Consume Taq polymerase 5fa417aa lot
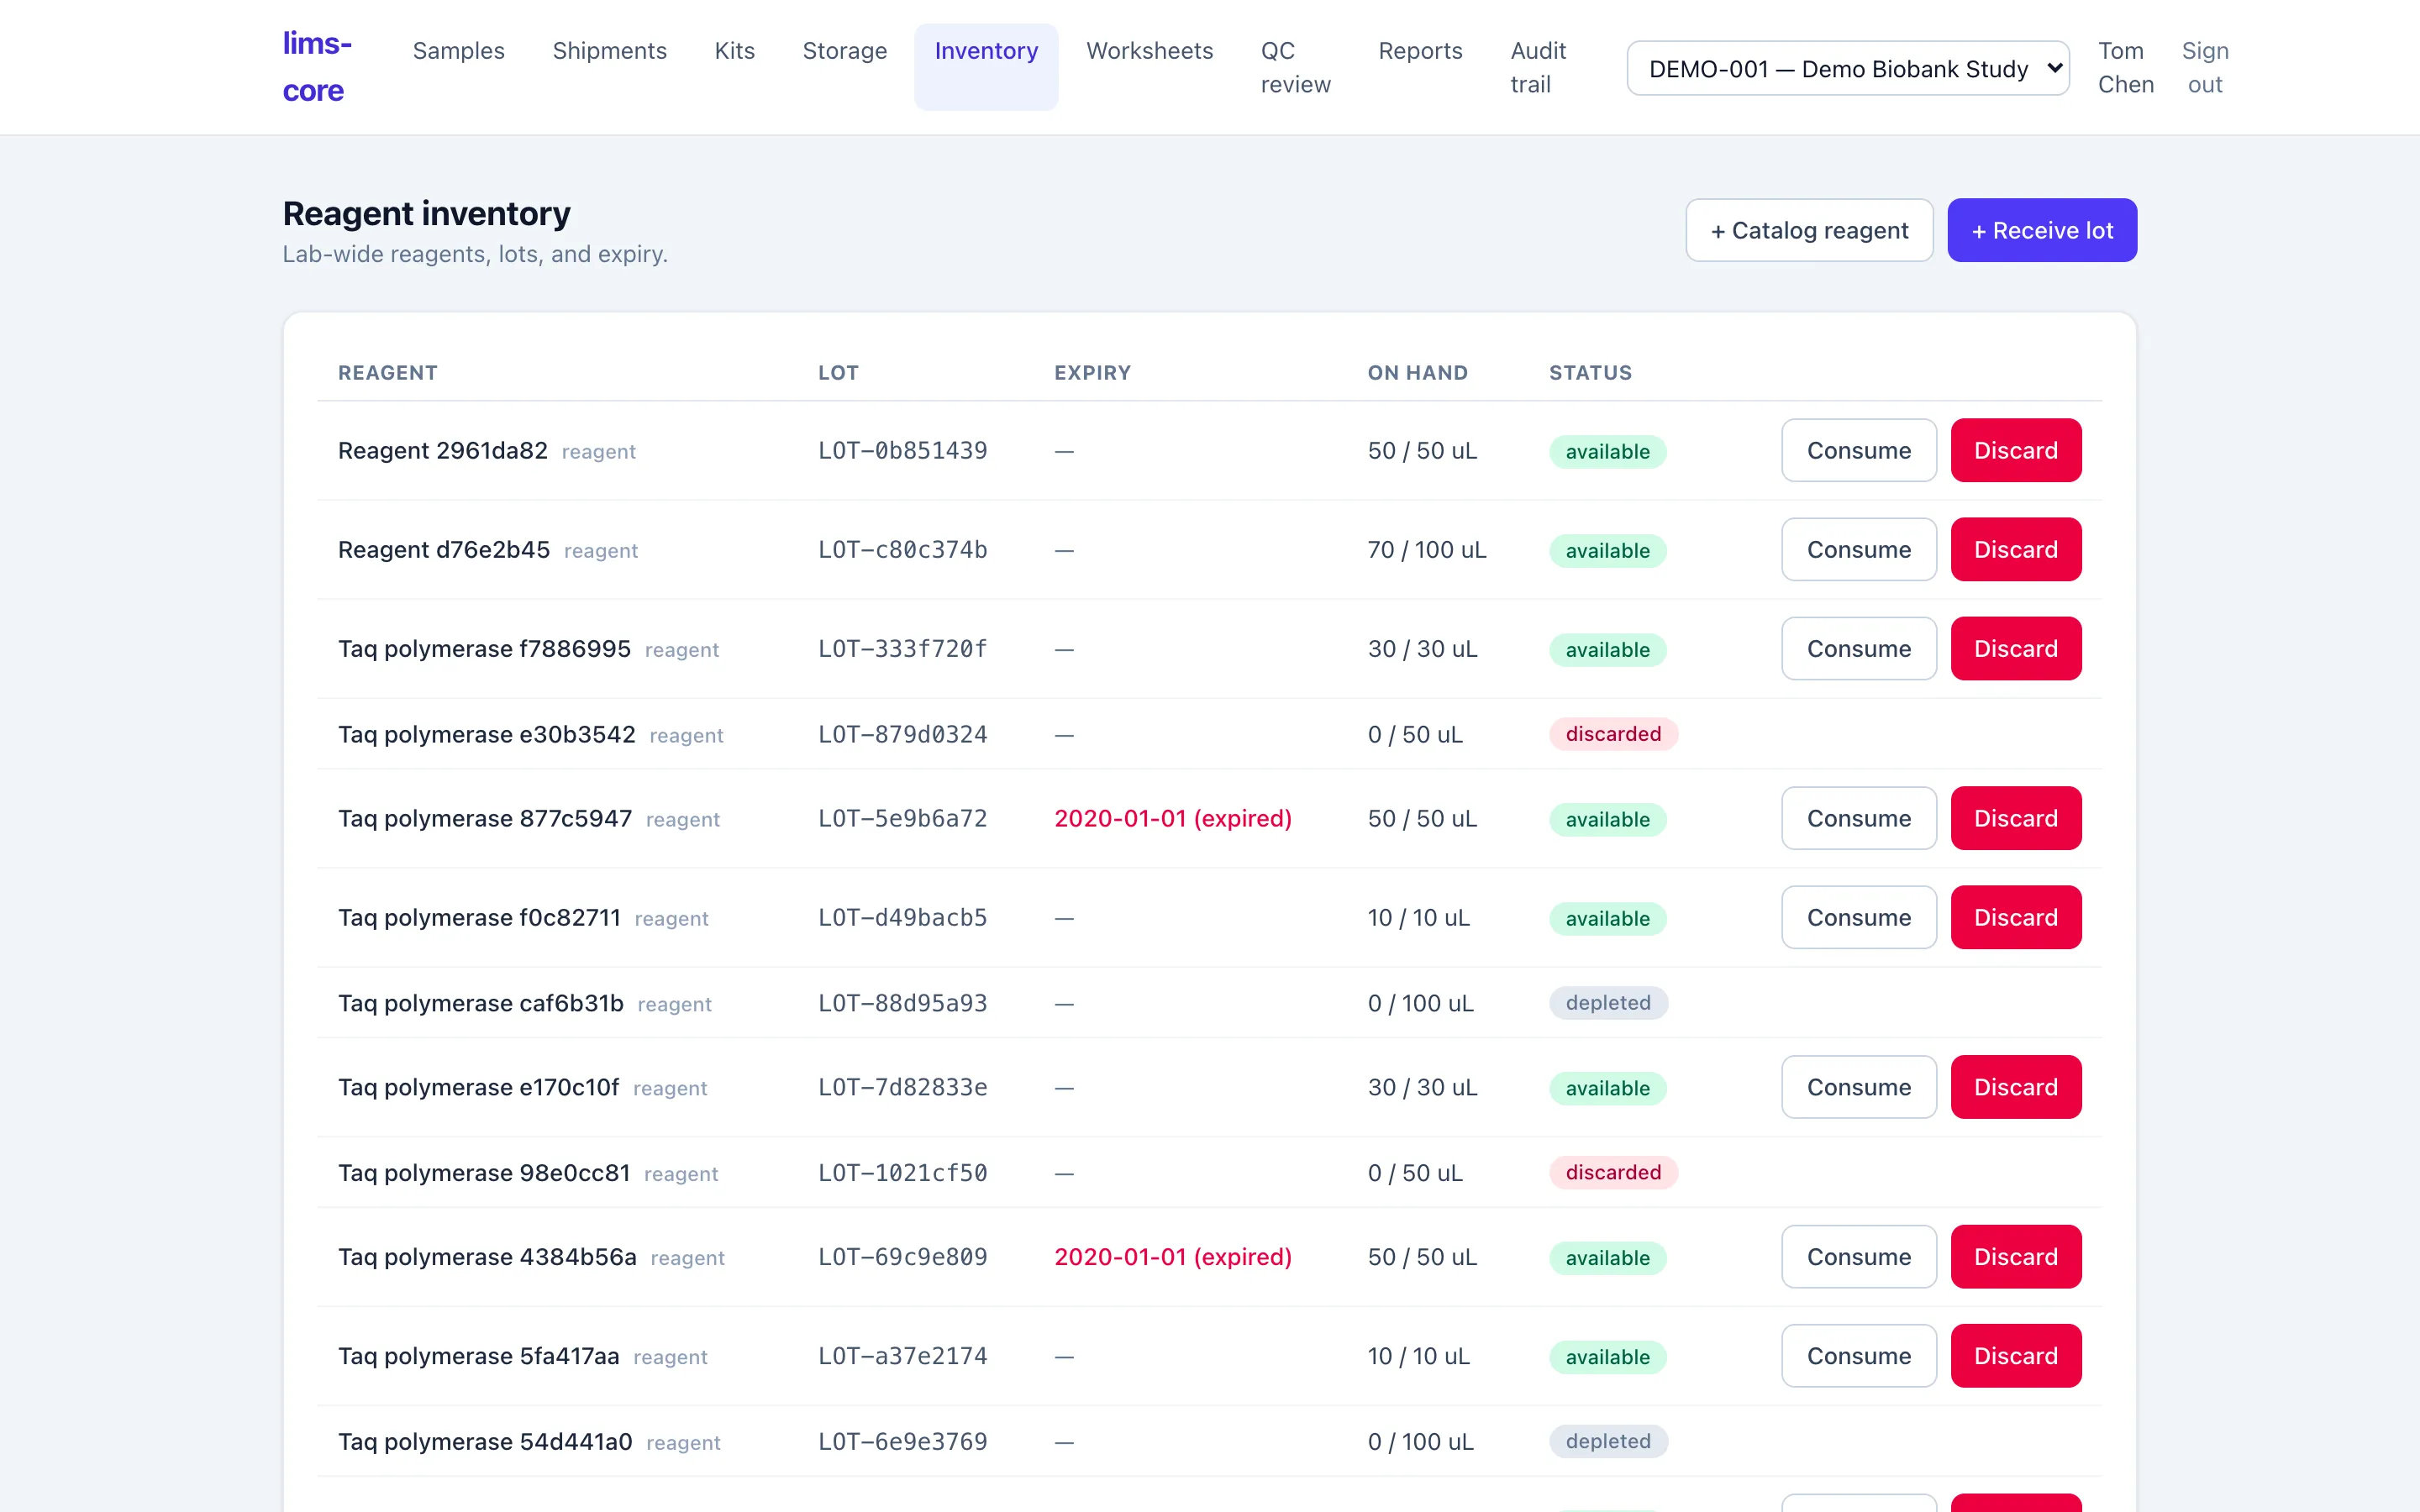 pyautogui.click(x=1858, y=1355)
